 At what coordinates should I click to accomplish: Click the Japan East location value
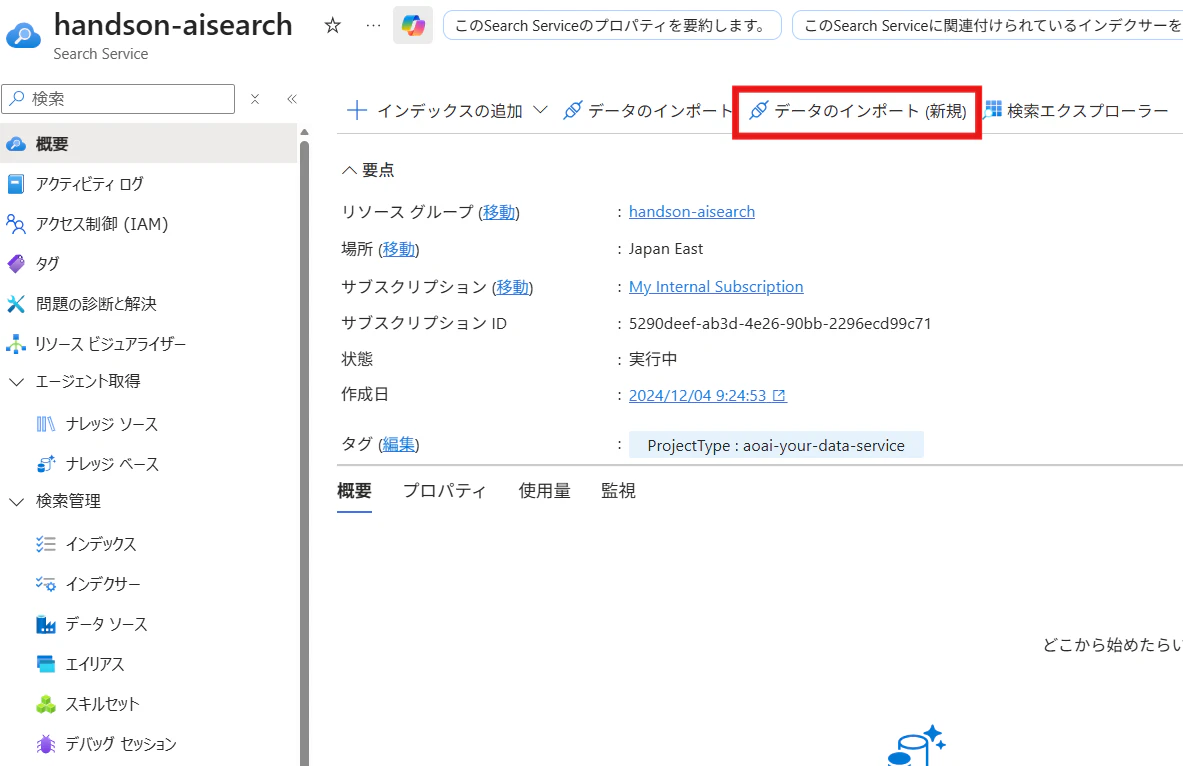click(x=665, y=249)
